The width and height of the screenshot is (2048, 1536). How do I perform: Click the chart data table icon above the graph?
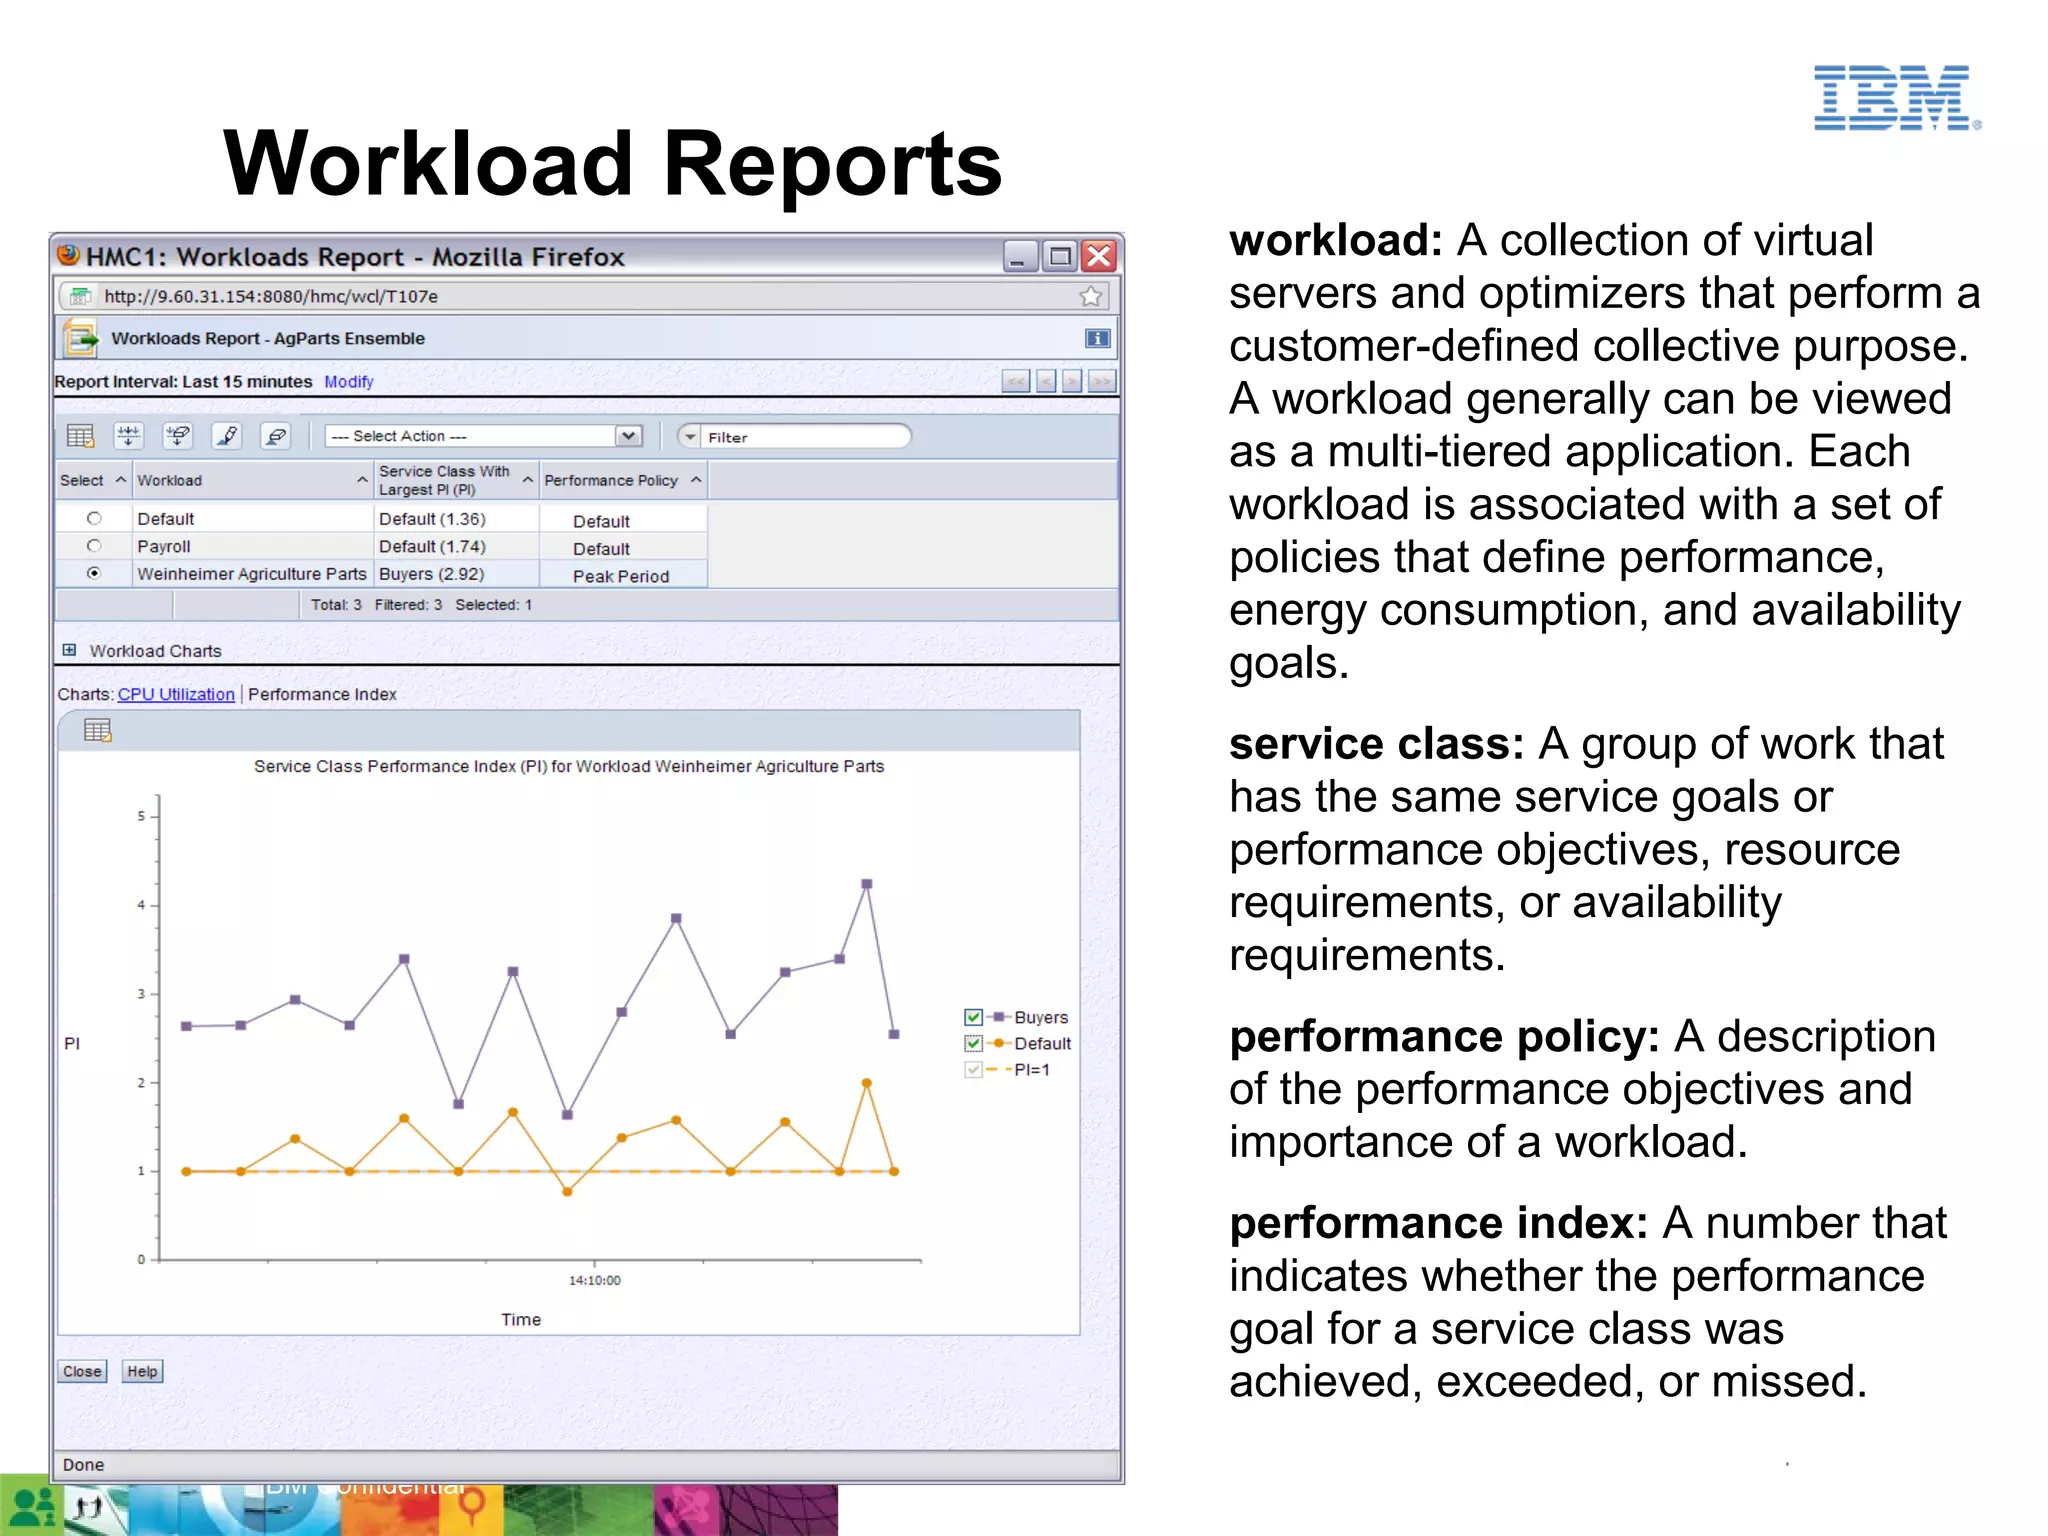[x=97, y=731]
